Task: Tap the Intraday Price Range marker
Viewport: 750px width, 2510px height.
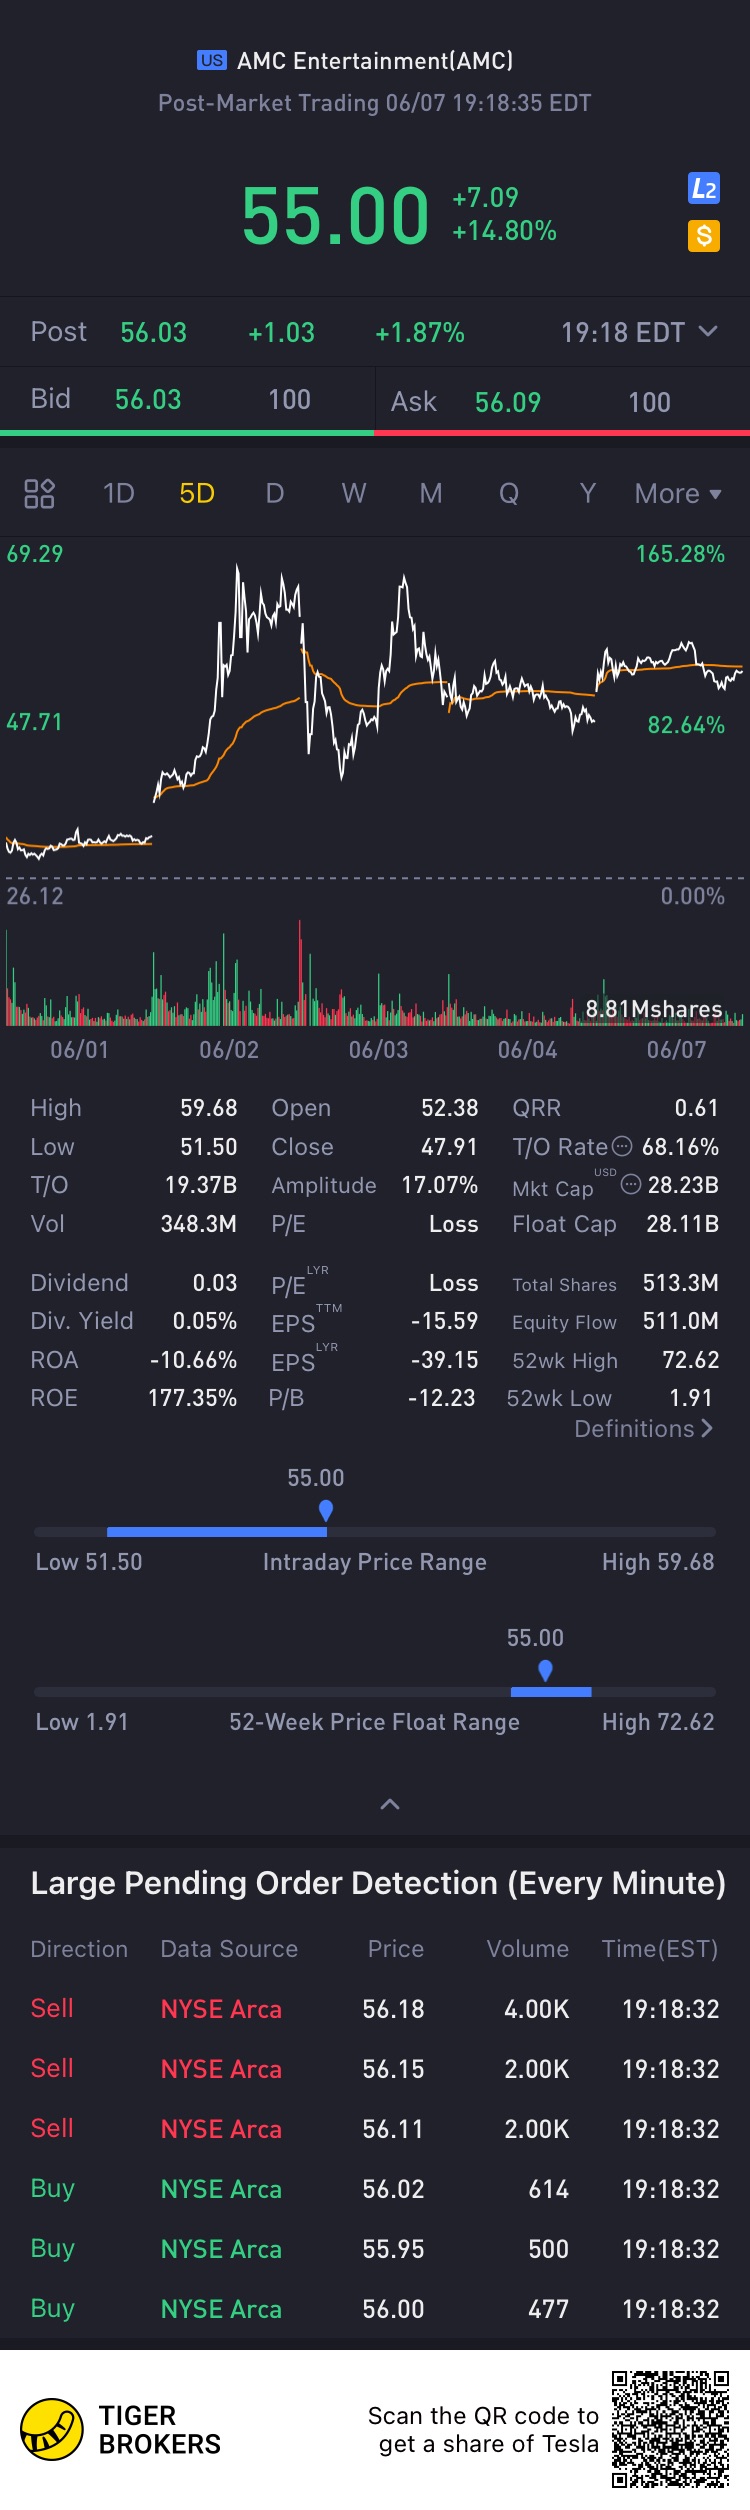Action: 325,1510
